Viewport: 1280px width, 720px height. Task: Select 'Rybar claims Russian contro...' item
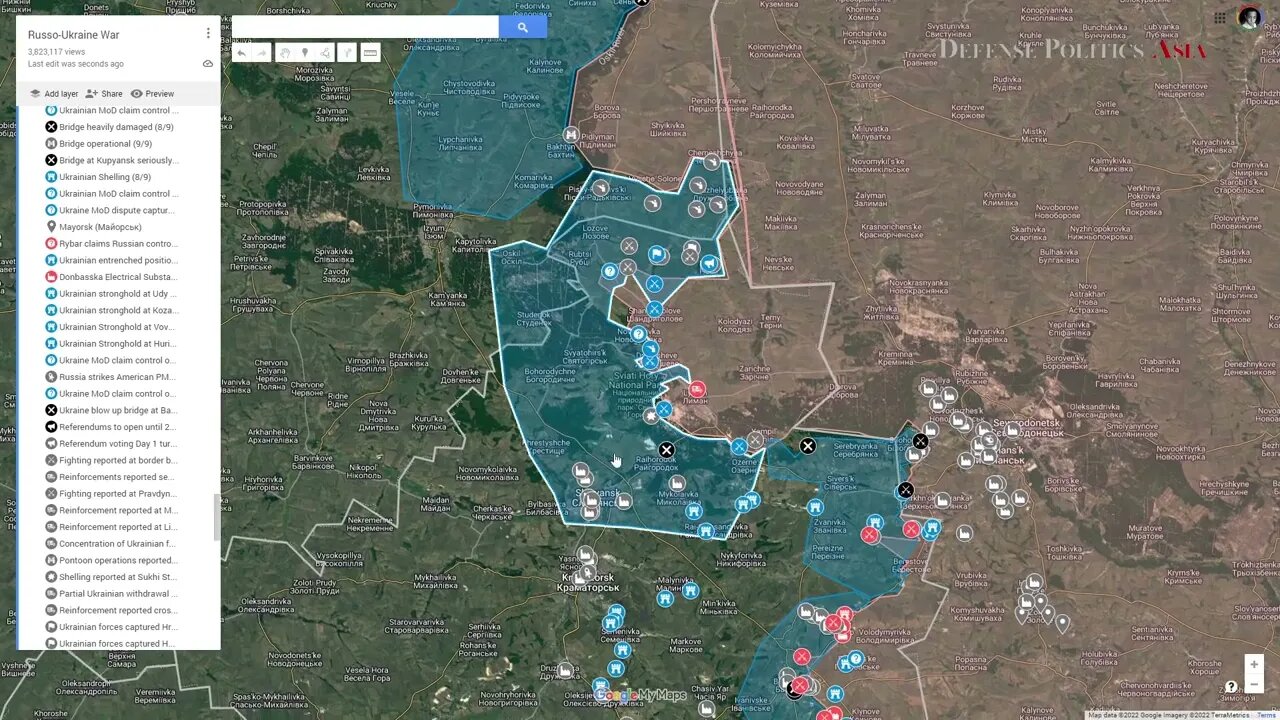click(118, 244)
